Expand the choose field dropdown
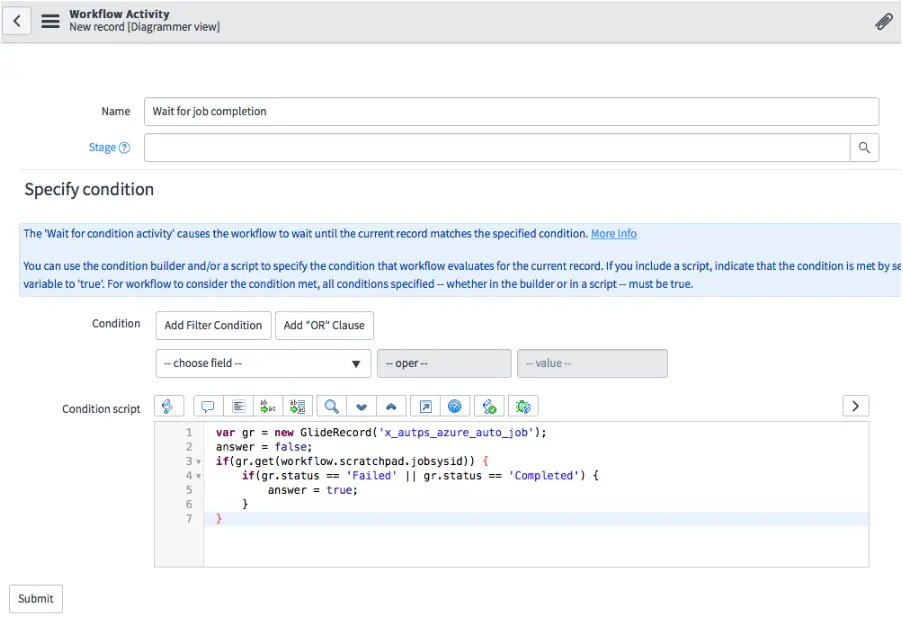The width and height of the screenshot is (903, 618). pos(263,364)
